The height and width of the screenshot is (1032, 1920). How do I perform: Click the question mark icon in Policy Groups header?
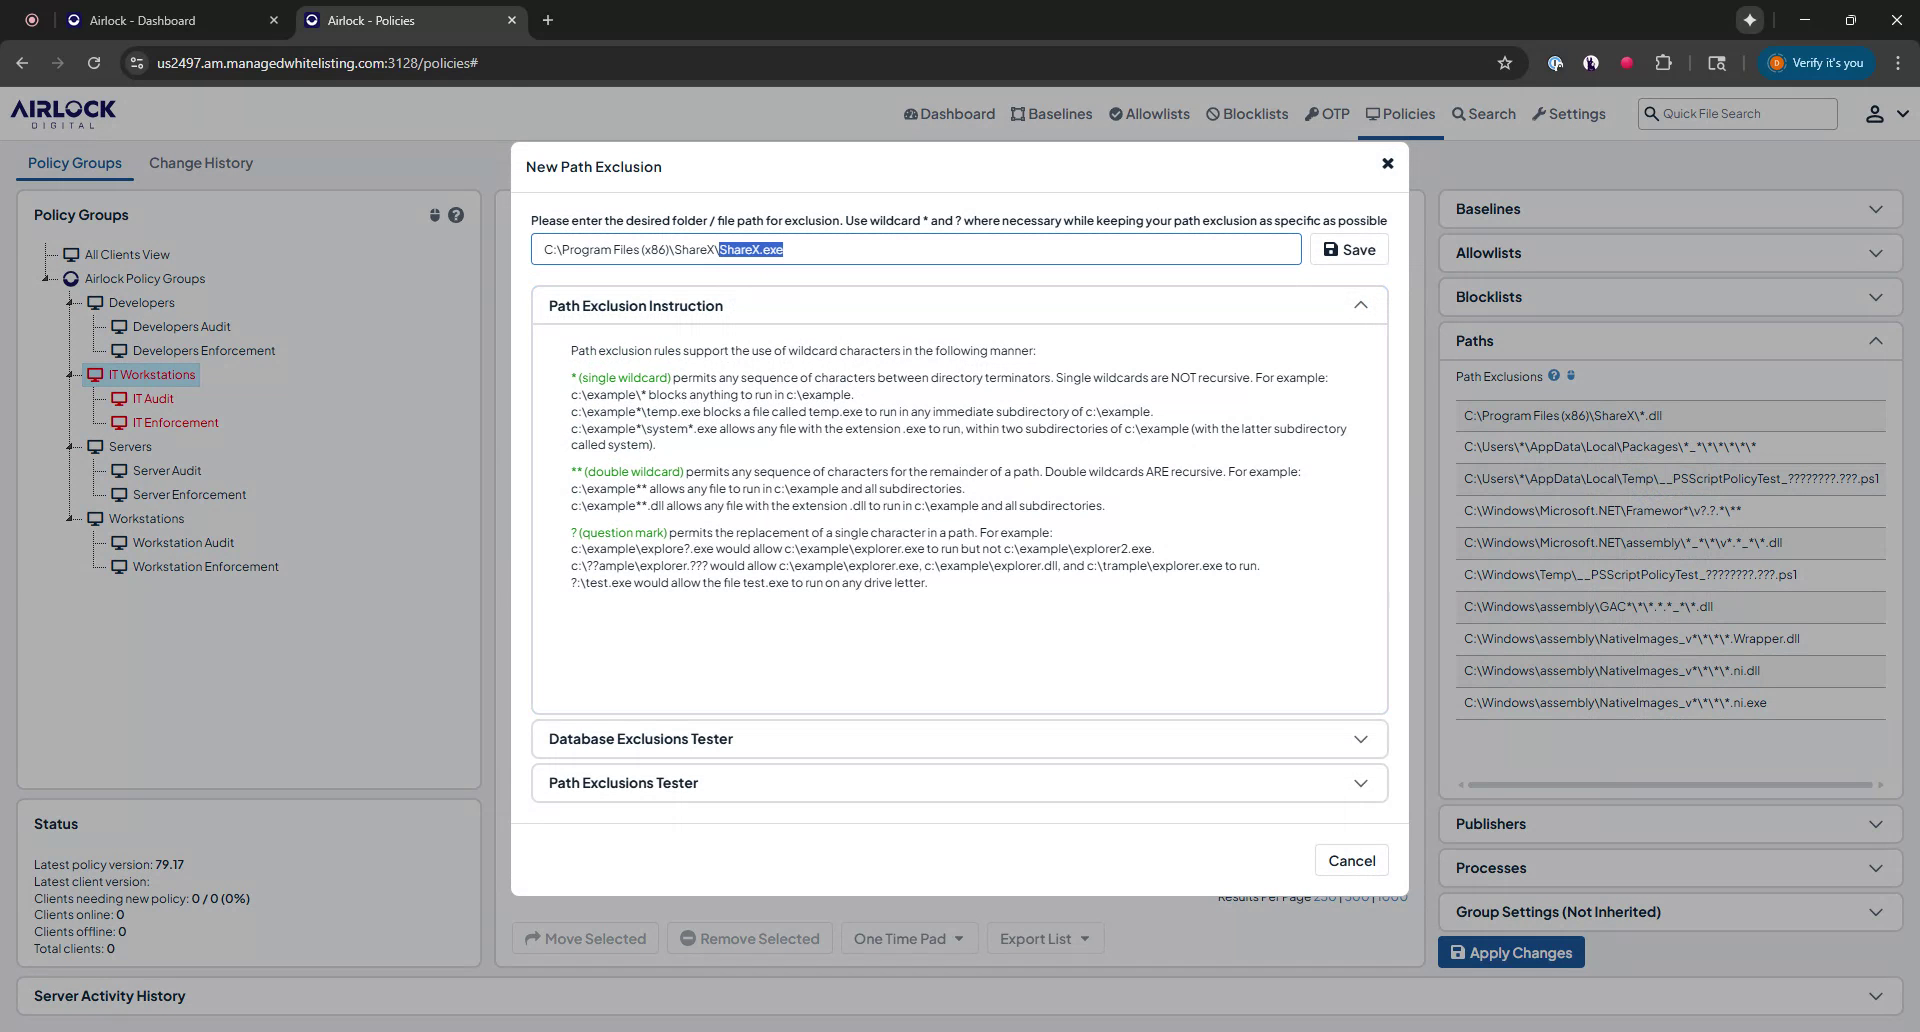click(x=457, y=214)
